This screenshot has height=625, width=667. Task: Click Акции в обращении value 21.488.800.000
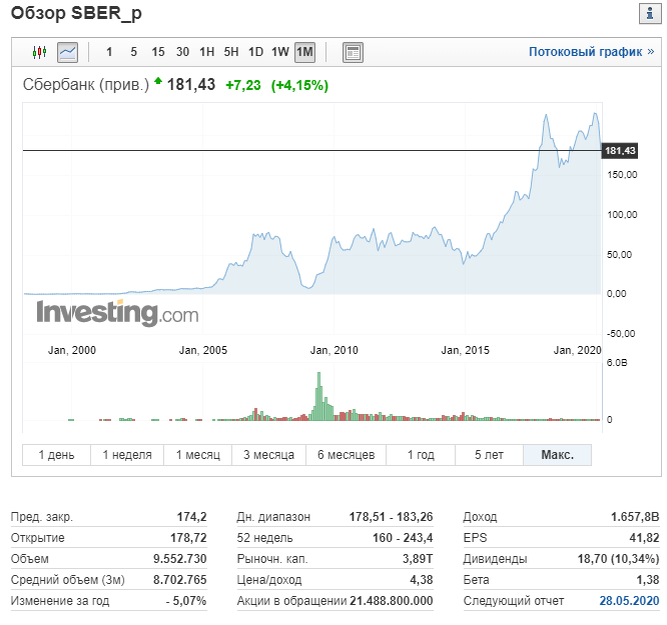tap(391, 601)
